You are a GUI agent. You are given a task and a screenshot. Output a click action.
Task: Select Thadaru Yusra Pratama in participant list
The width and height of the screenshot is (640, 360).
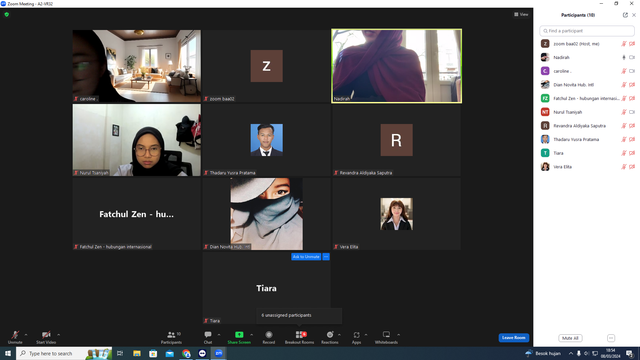(587, 139)
